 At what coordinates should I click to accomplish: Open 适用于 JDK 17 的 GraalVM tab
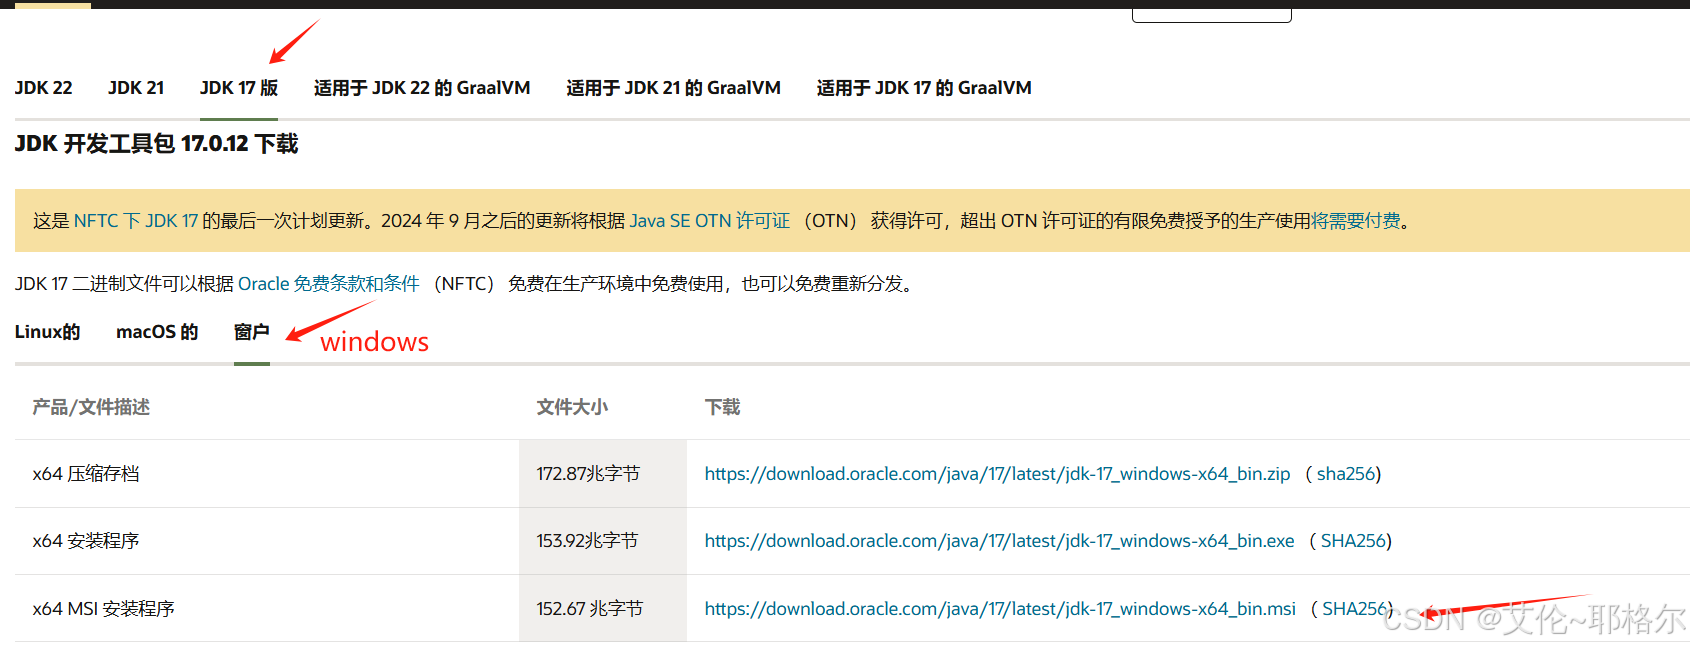[x=924, y=88]
